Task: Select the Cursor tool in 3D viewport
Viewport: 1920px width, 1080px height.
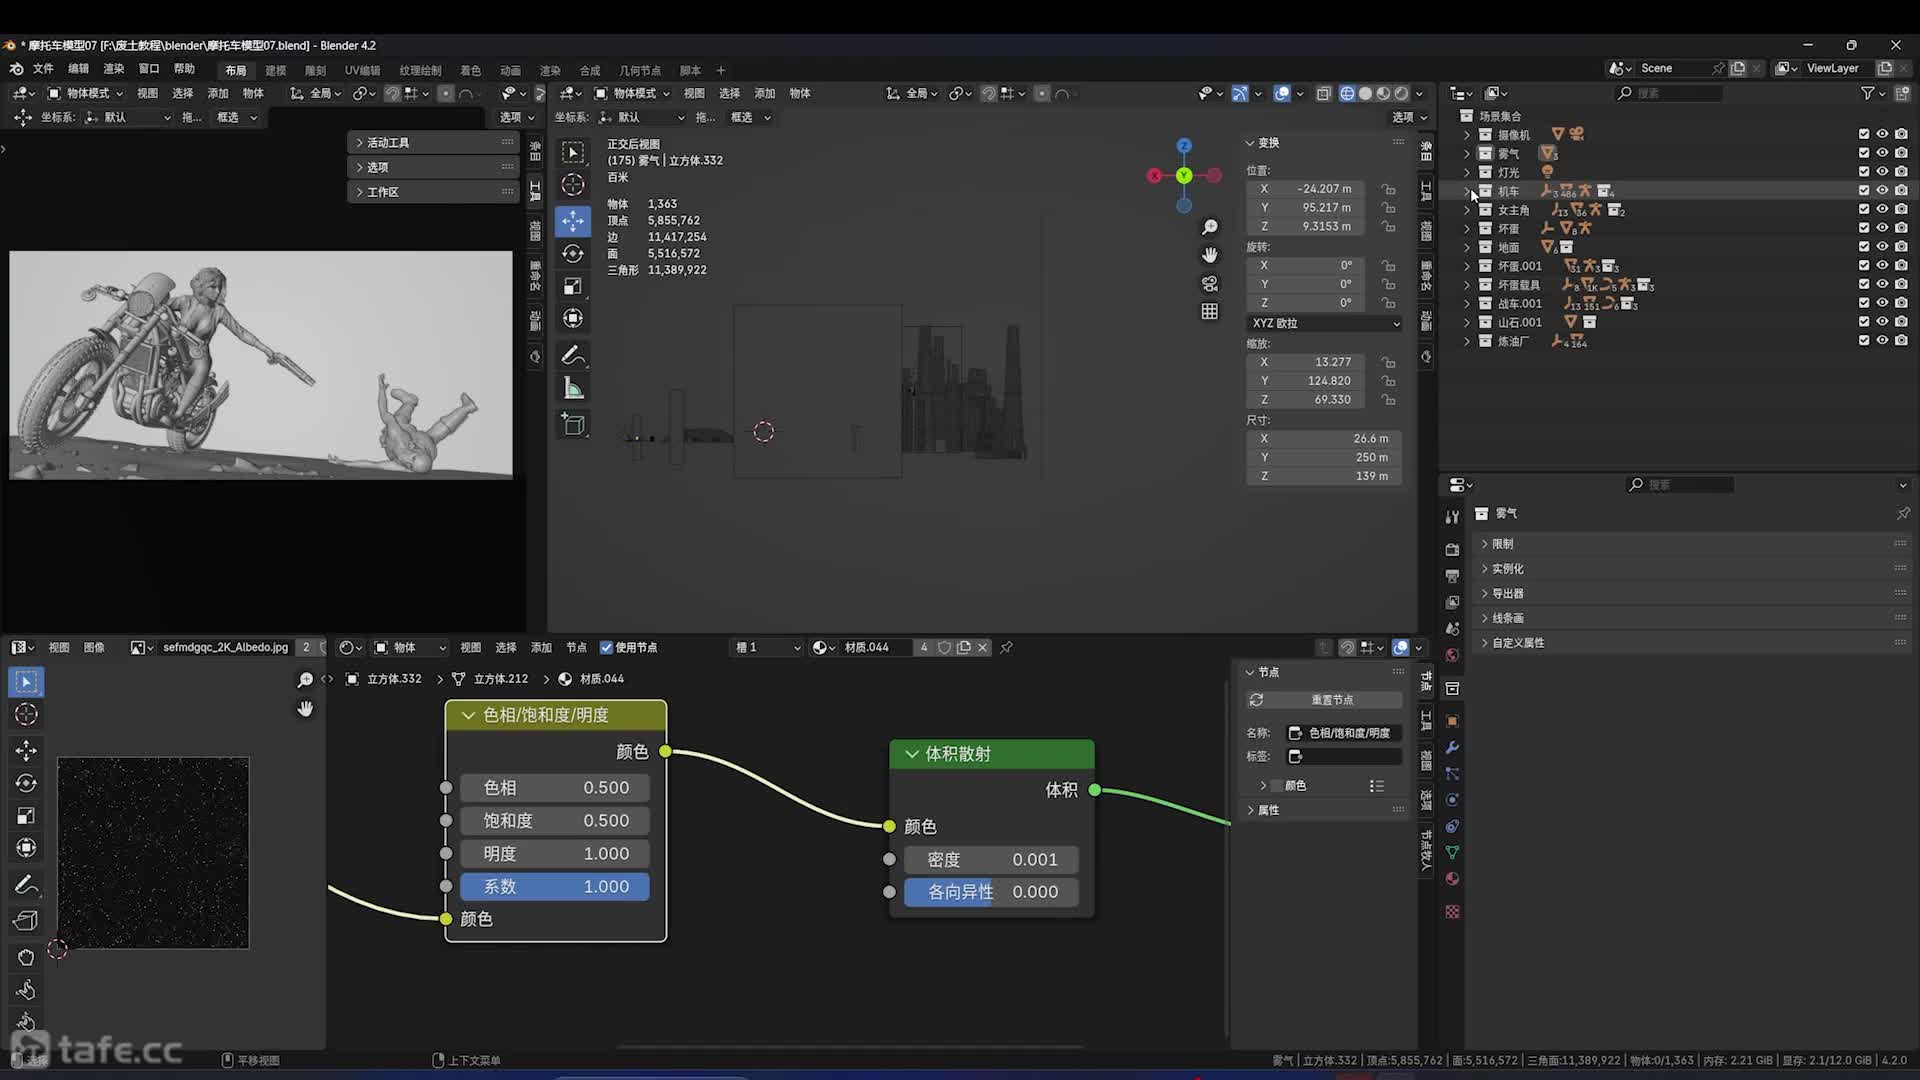Action: (x=573, y=185)
